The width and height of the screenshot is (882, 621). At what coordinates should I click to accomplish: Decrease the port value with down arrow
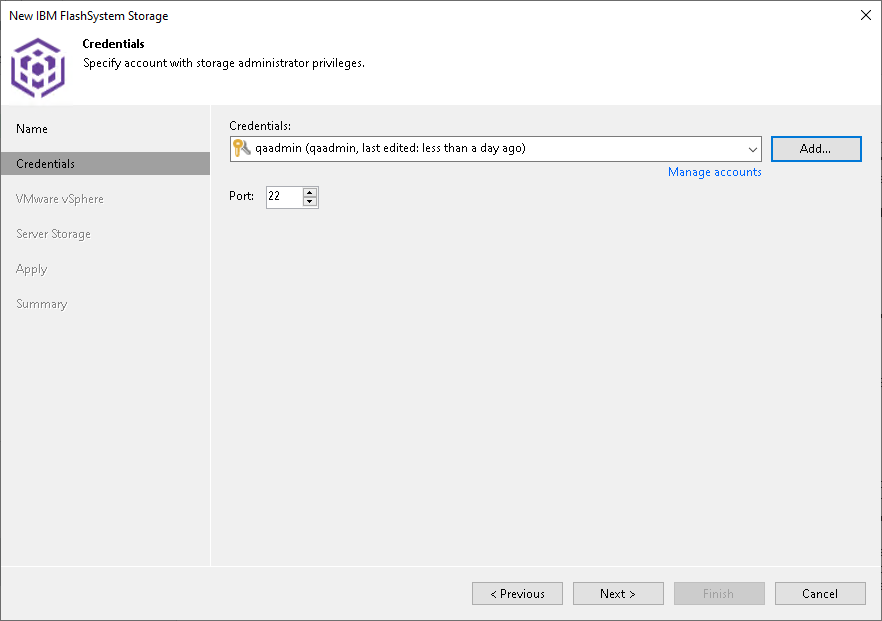tap(310, 202)
